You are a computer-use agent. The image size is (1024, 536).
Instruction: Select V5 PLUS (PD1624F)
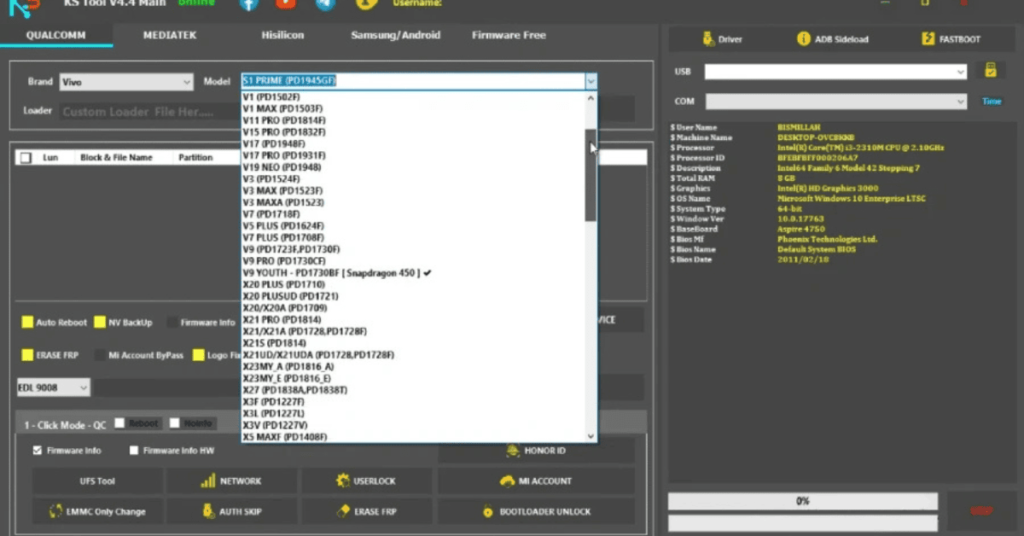pos(413,226)
